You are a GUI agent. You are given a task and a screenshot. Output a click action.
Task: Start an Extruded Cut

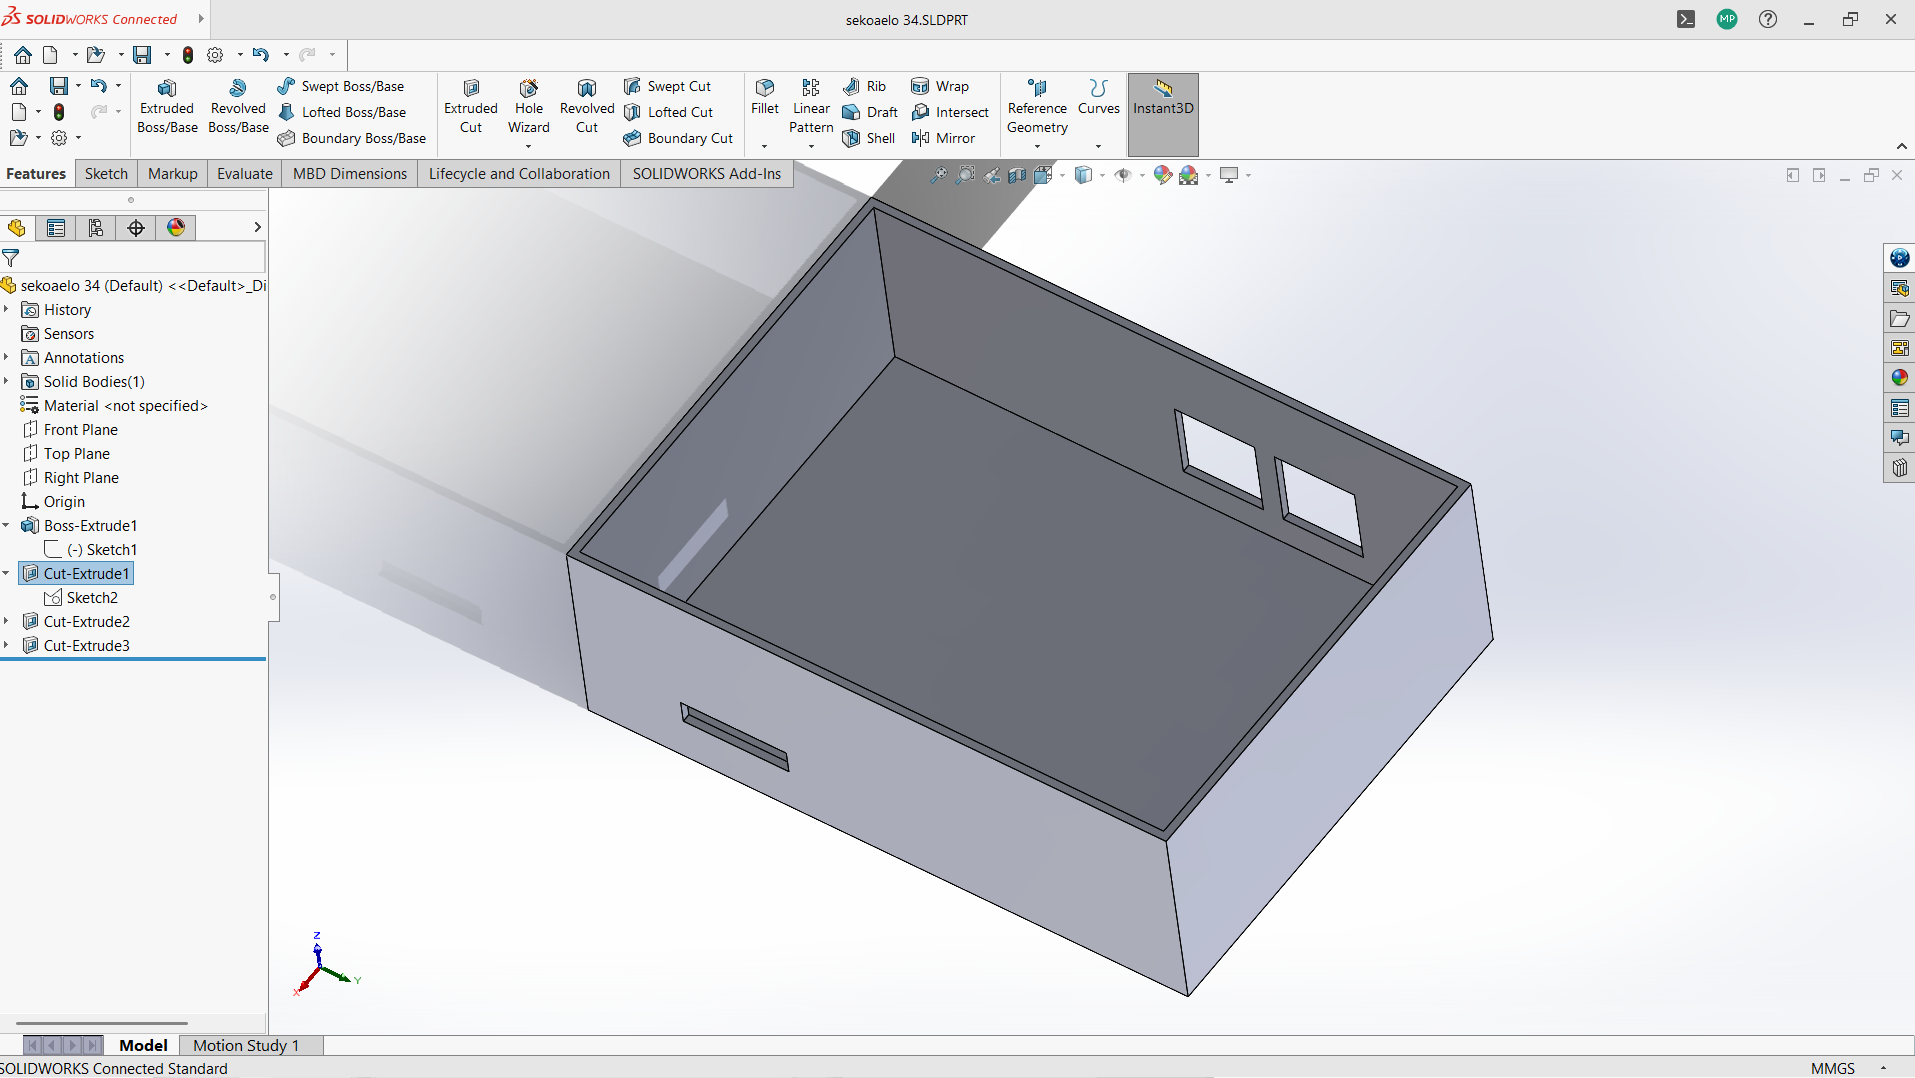(471, 106)
